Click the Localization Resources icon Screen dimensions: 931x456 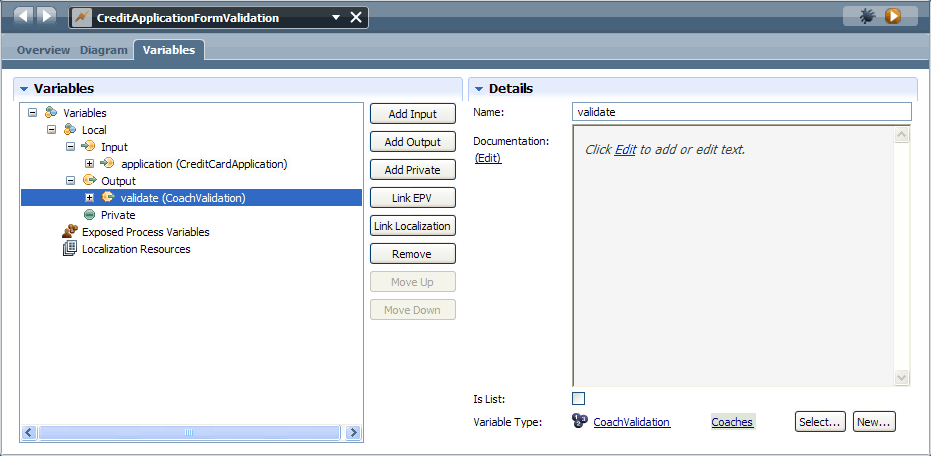click(70, 249)
